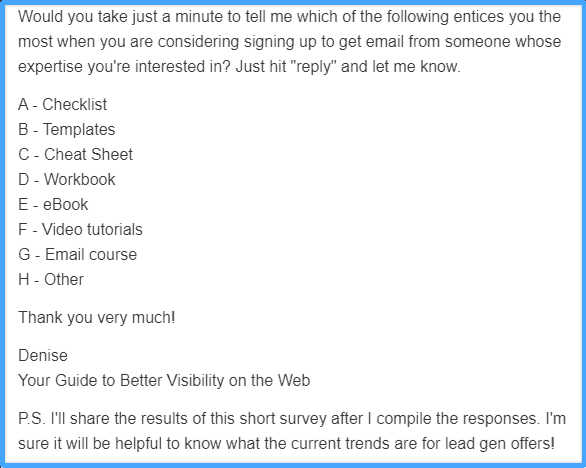Screen dimensions: 586x468
Task: Select "F - Video tutorials" option
Action: [80, 230]
